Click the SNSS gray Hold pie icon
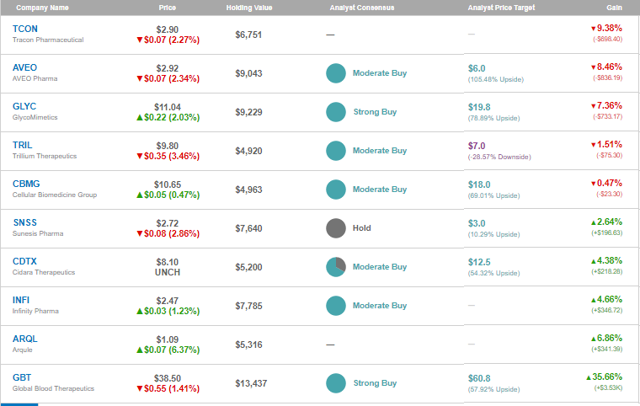640x406 pixels. [336, 229]
